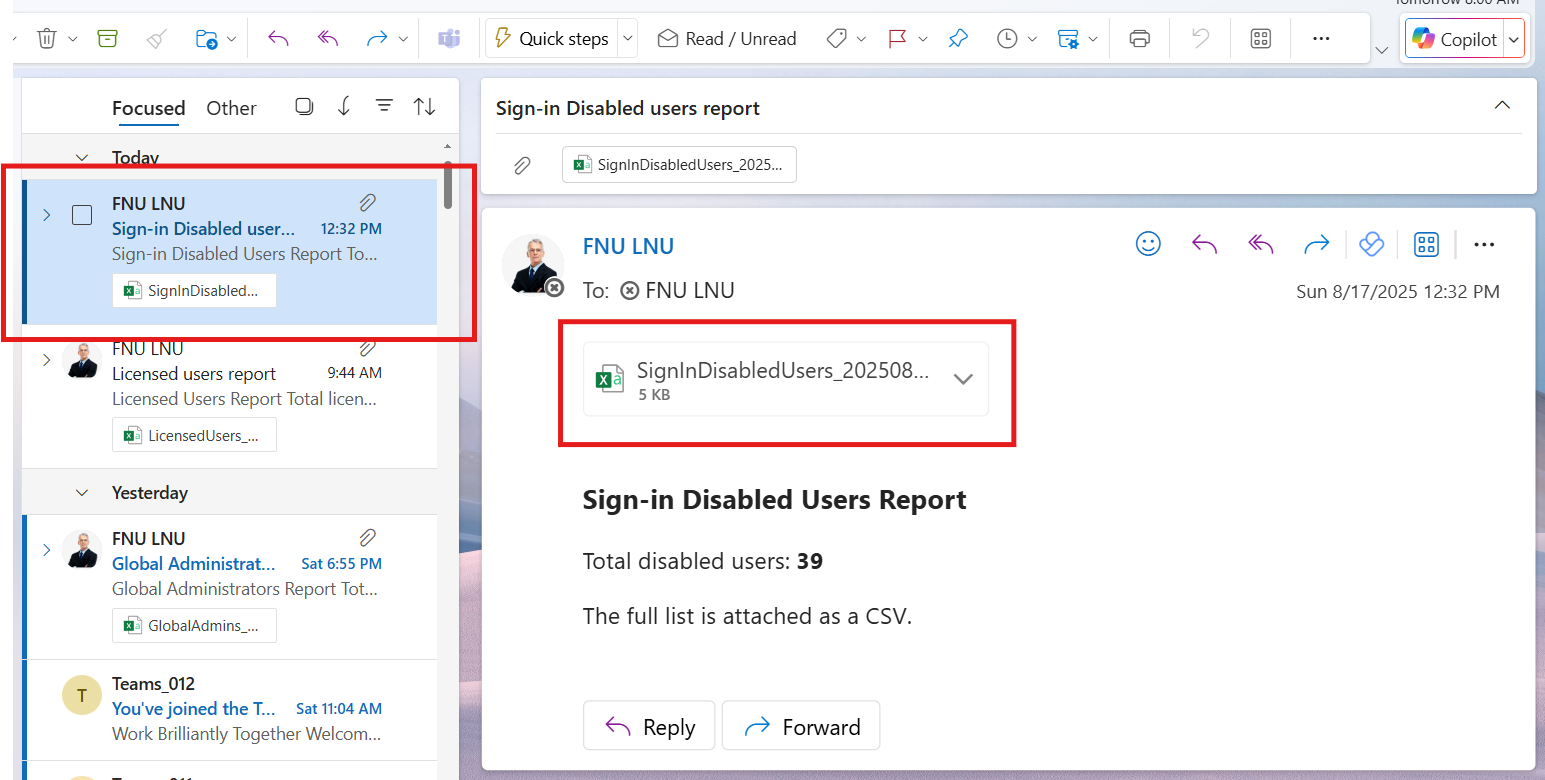
Task: Open the filter icon in message list
Action: coord(384,107)
